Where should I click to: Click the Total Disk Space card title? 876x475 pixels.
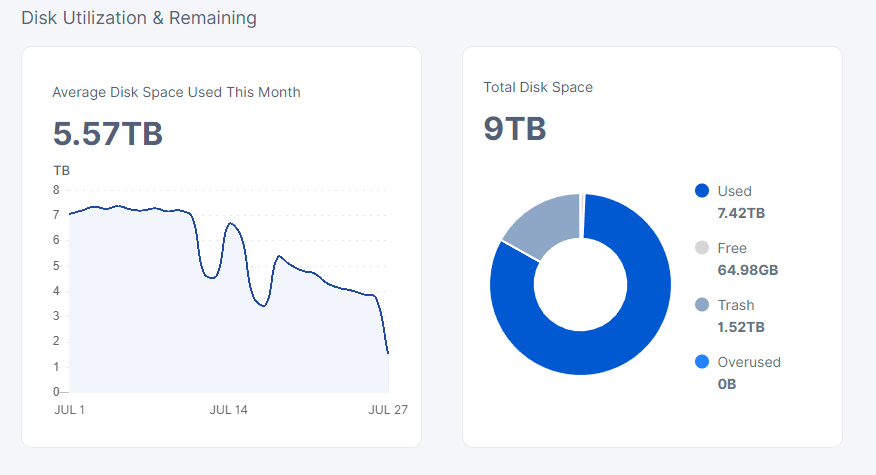click(x=538, y=87)
